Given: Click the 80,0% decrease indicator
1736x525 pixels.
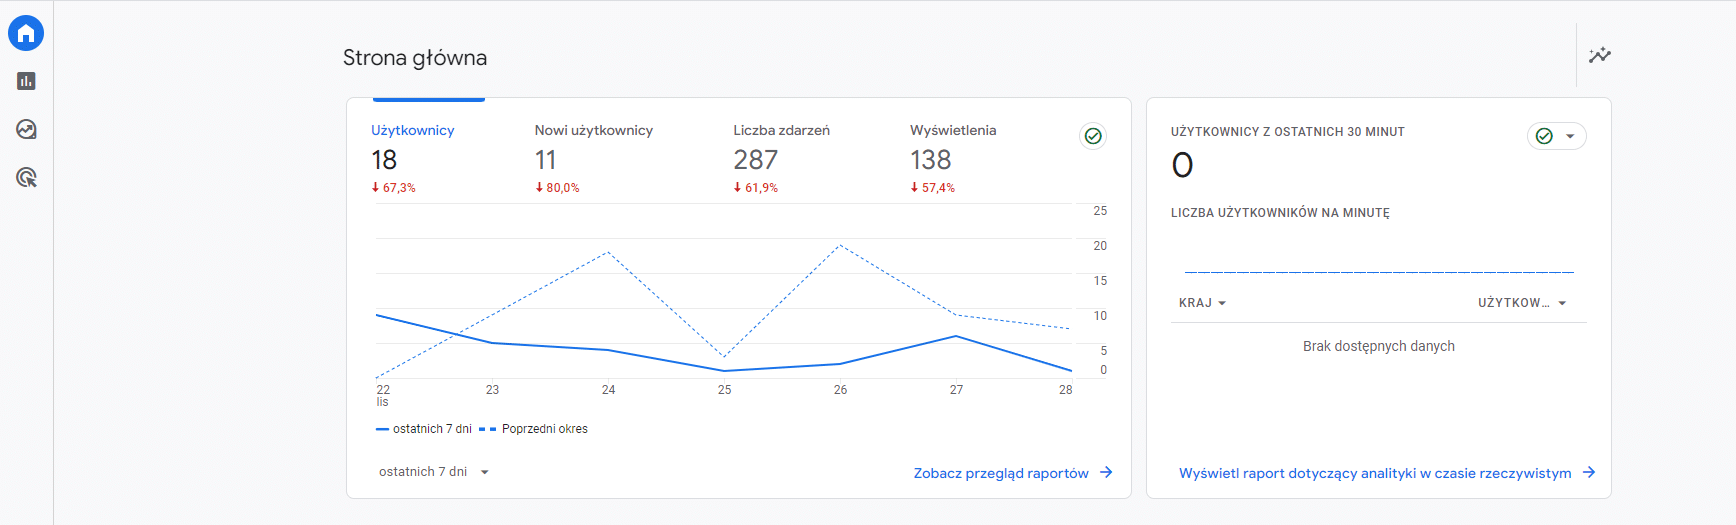Looking at the screenshot, I should [557, 188].
